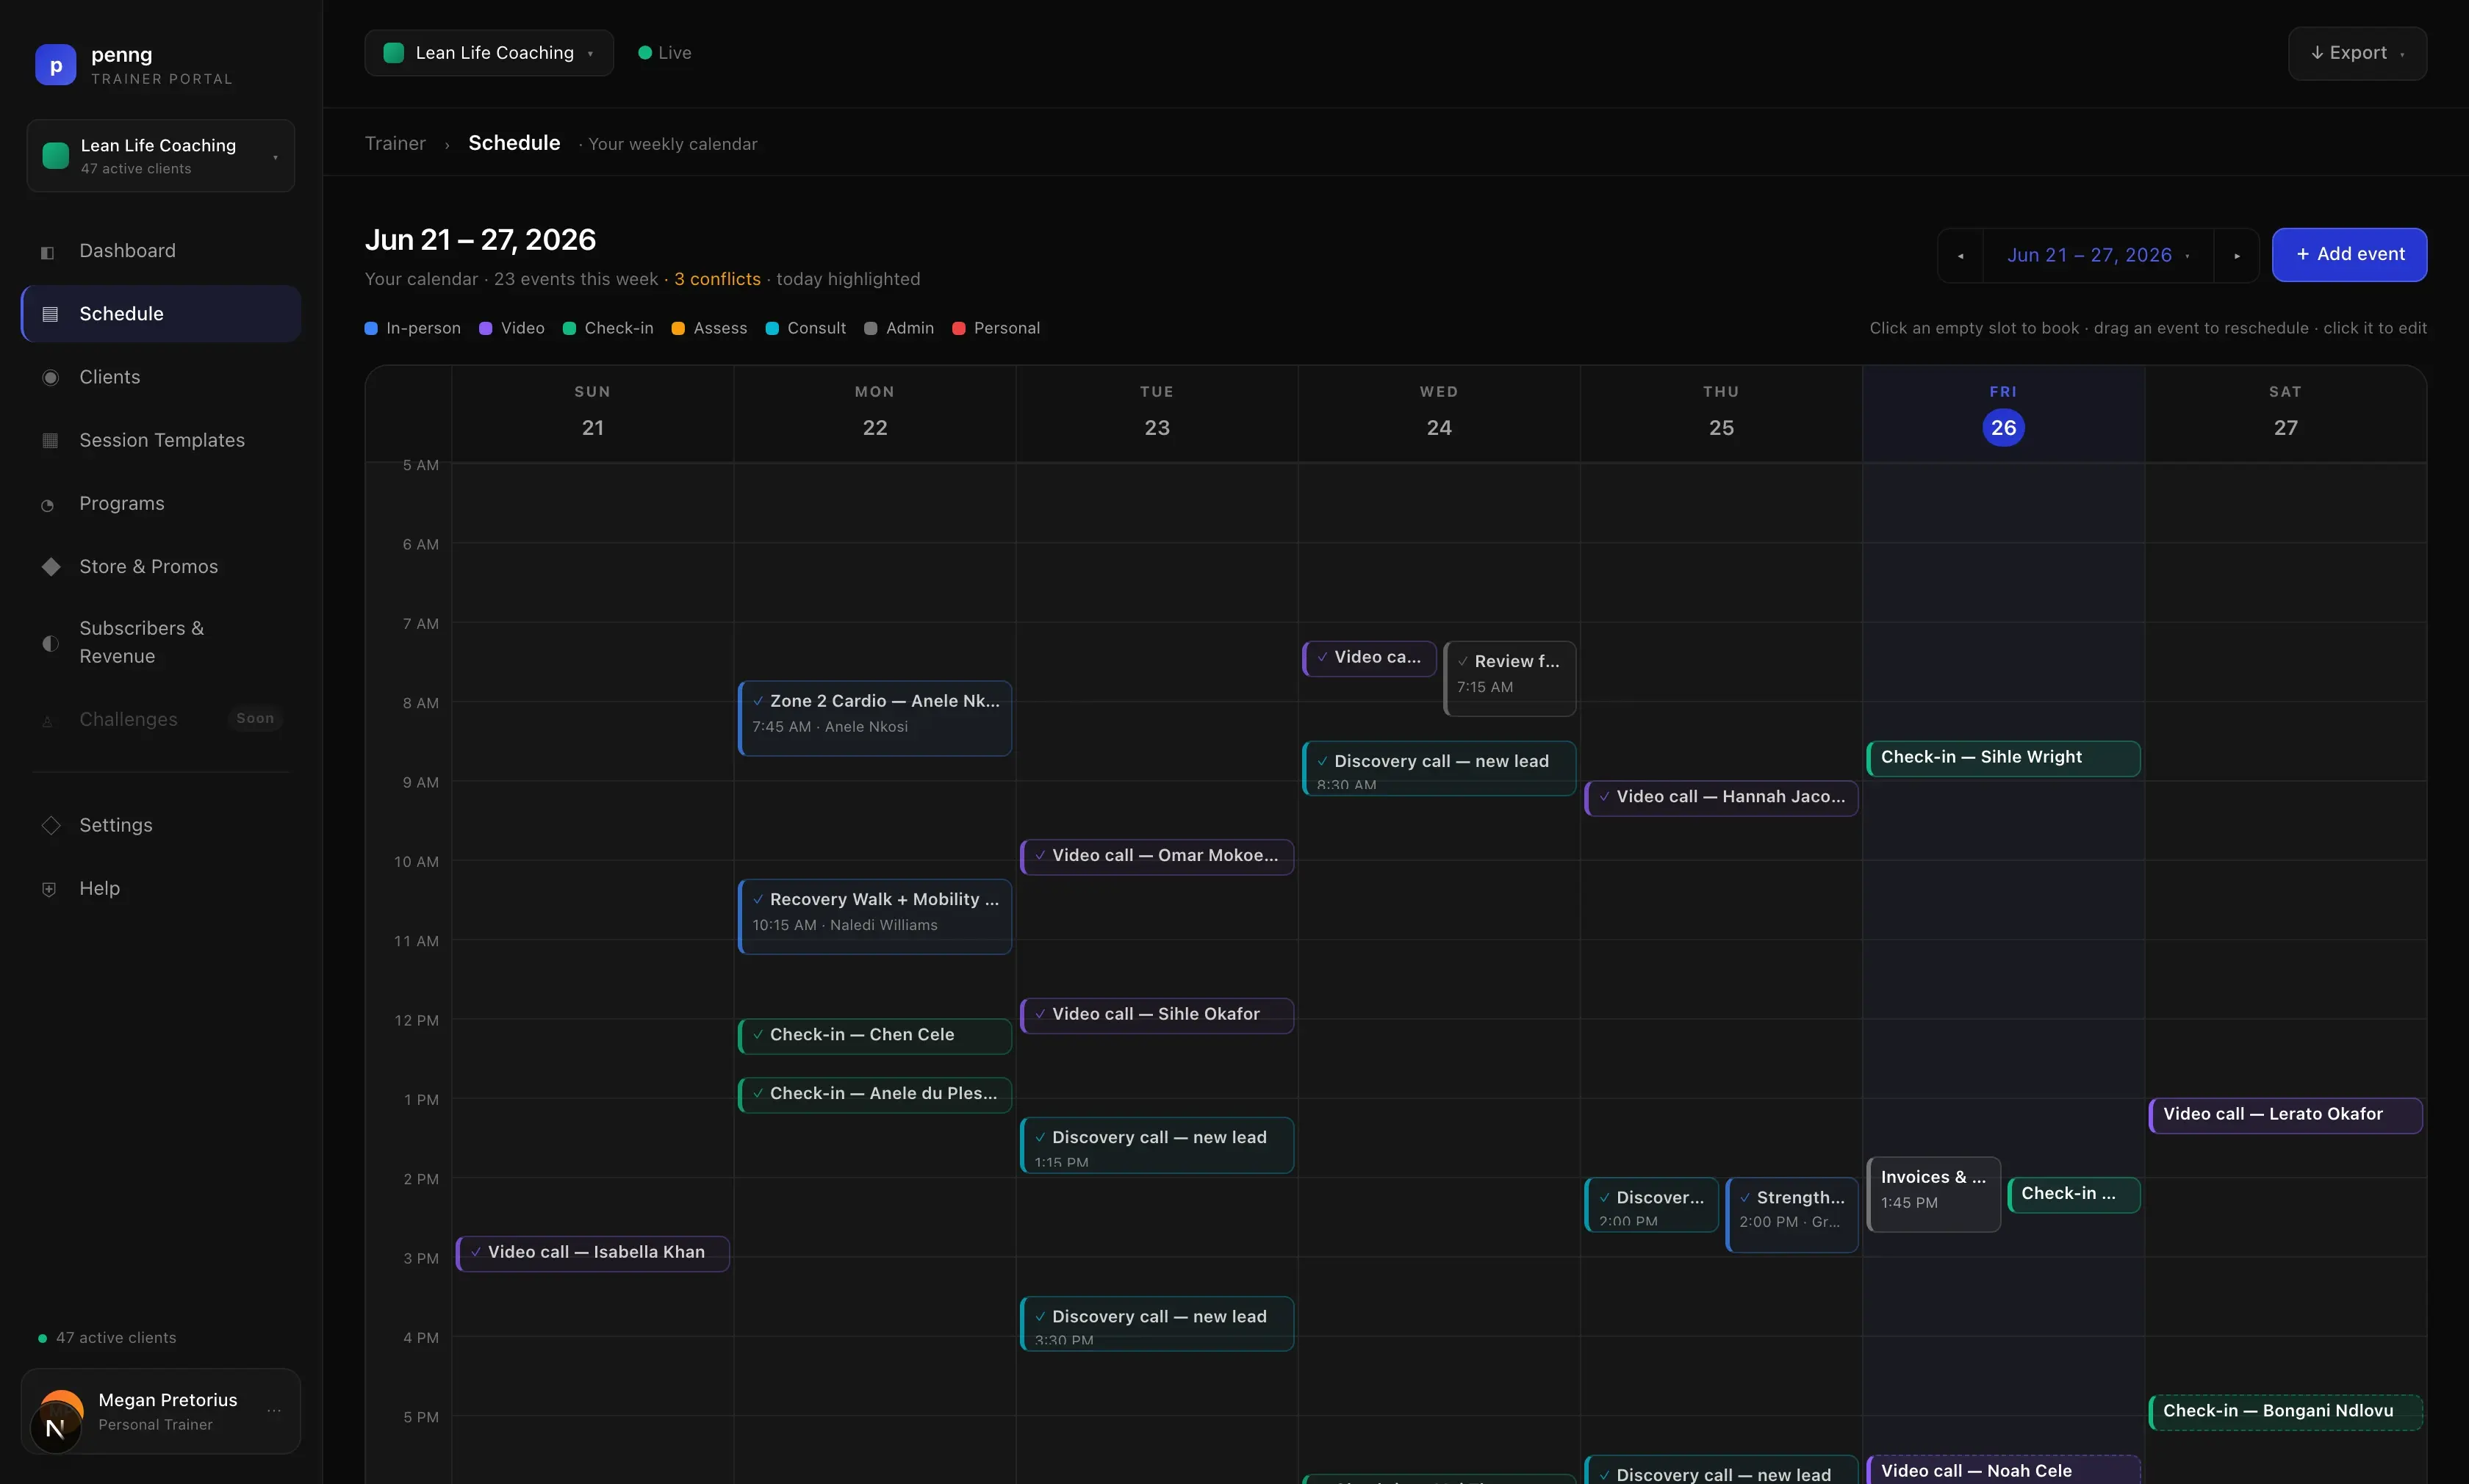Select the Check-in legend item

(608, 328)
